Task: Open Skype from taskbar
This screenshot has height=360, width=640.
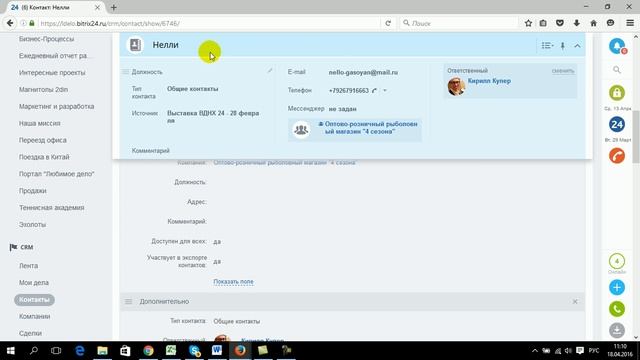Action: (194, 351)
